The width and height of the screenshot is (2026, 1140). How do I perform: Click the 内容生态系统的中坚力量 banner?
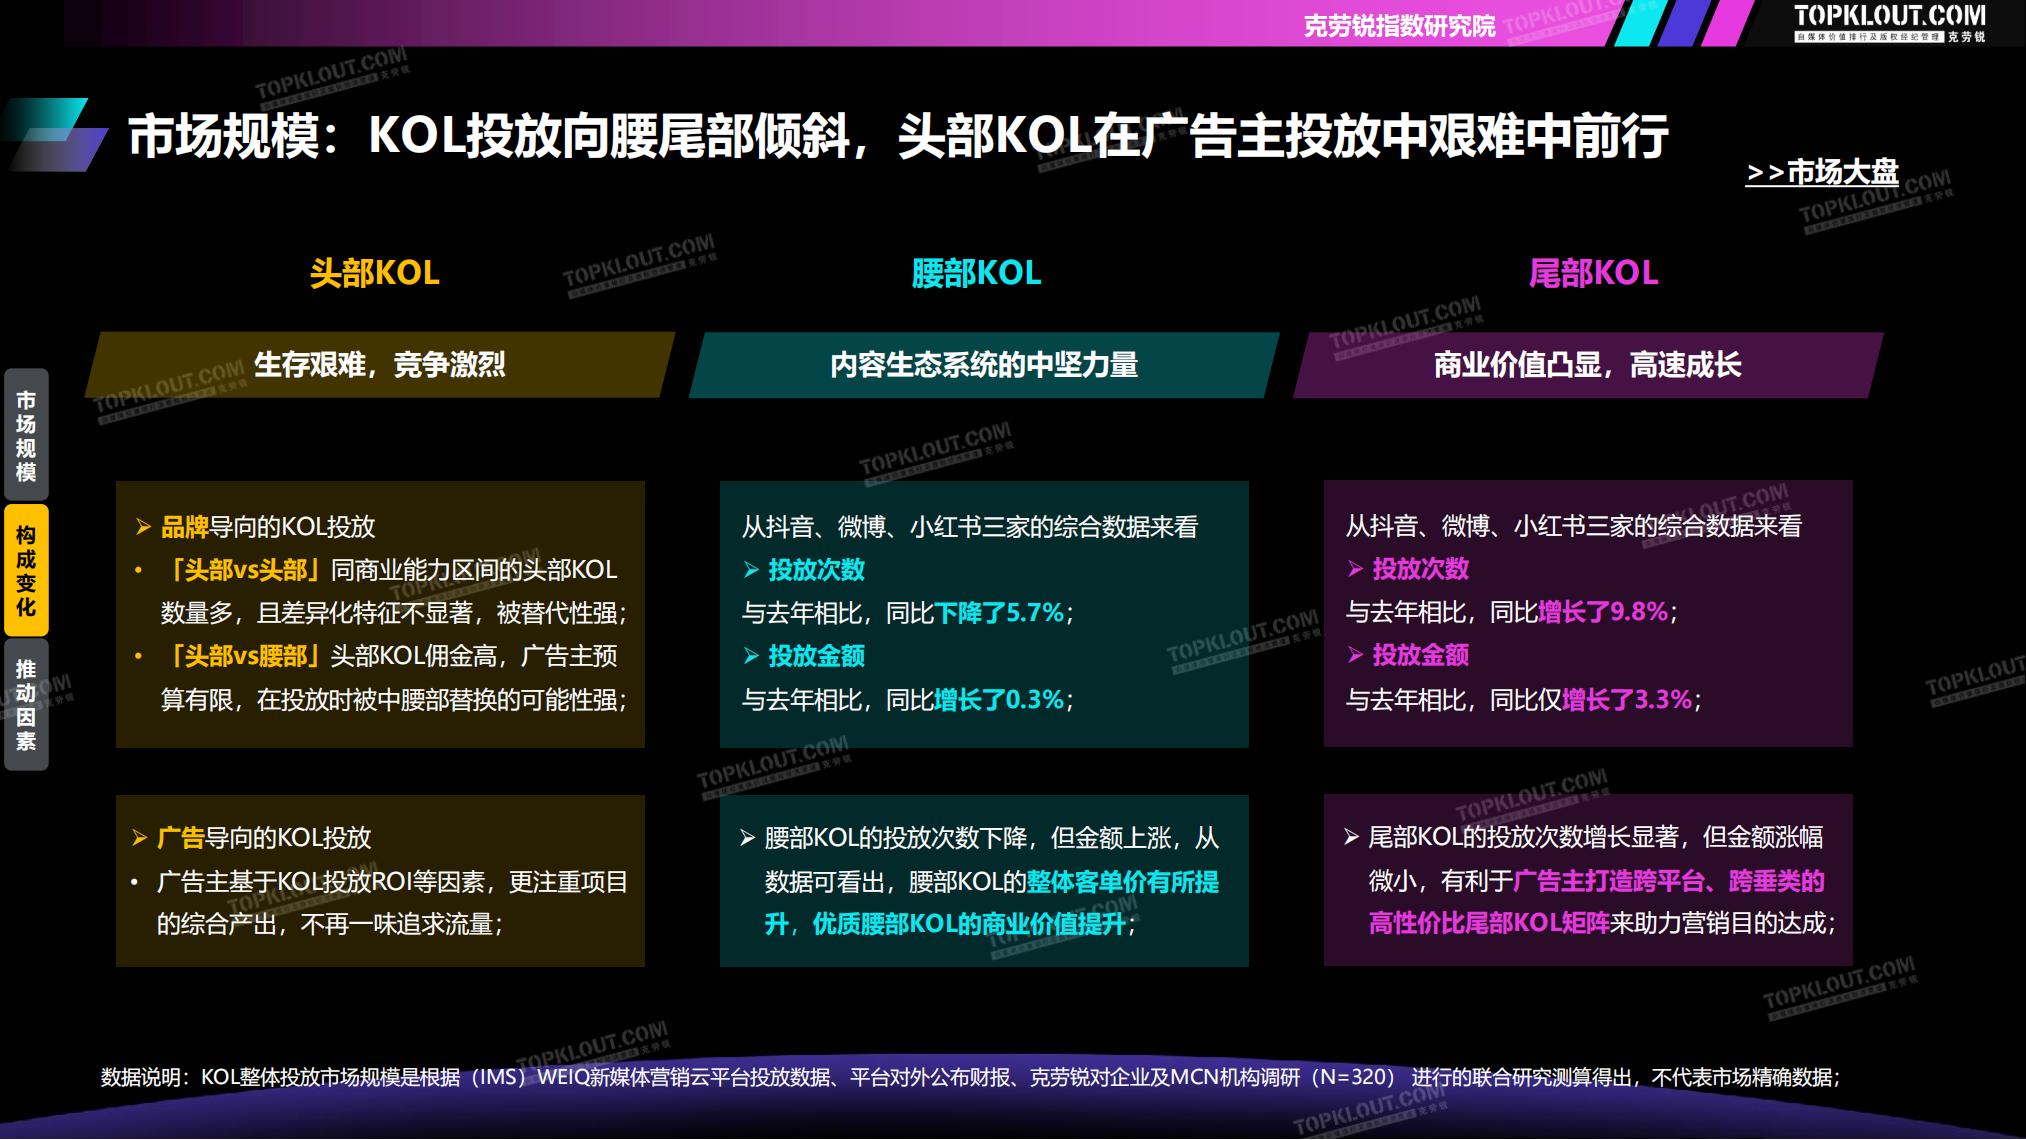[x=984, y=365]
